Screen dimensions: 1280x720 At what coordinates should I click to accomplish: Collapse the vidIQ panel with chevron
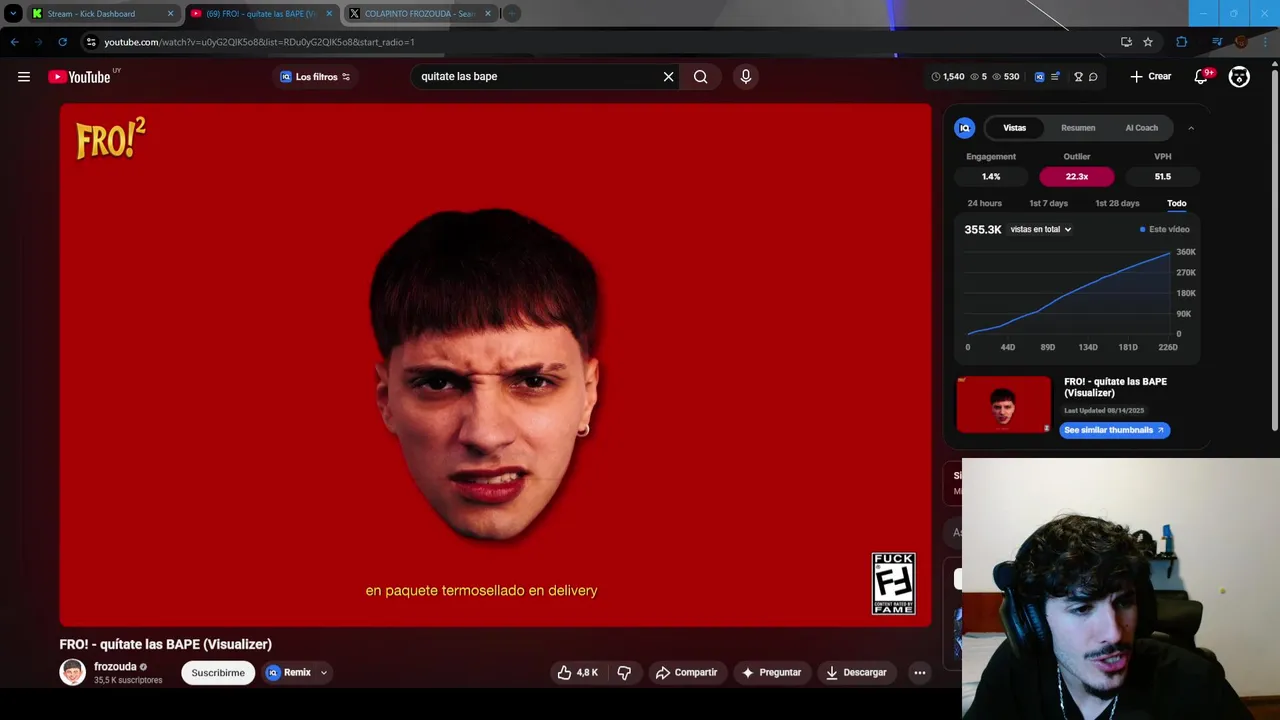[x=1191, y=128]
